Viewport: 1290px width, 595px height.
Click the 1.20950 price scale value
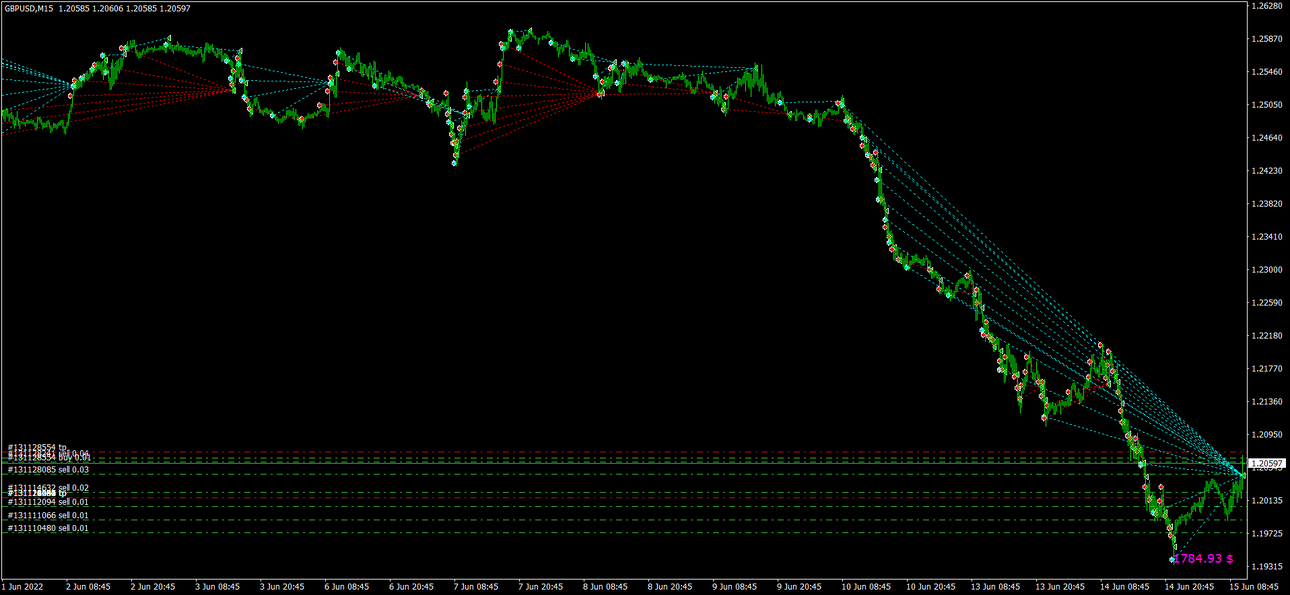[x=1266, y=435]
